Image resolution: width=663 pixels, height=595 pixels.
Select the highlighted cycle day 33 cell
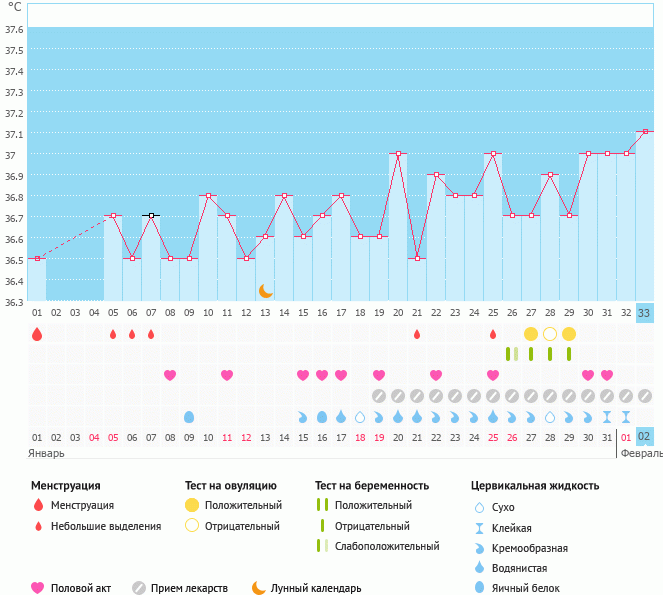pyautogui.click(x=645, y=312)
